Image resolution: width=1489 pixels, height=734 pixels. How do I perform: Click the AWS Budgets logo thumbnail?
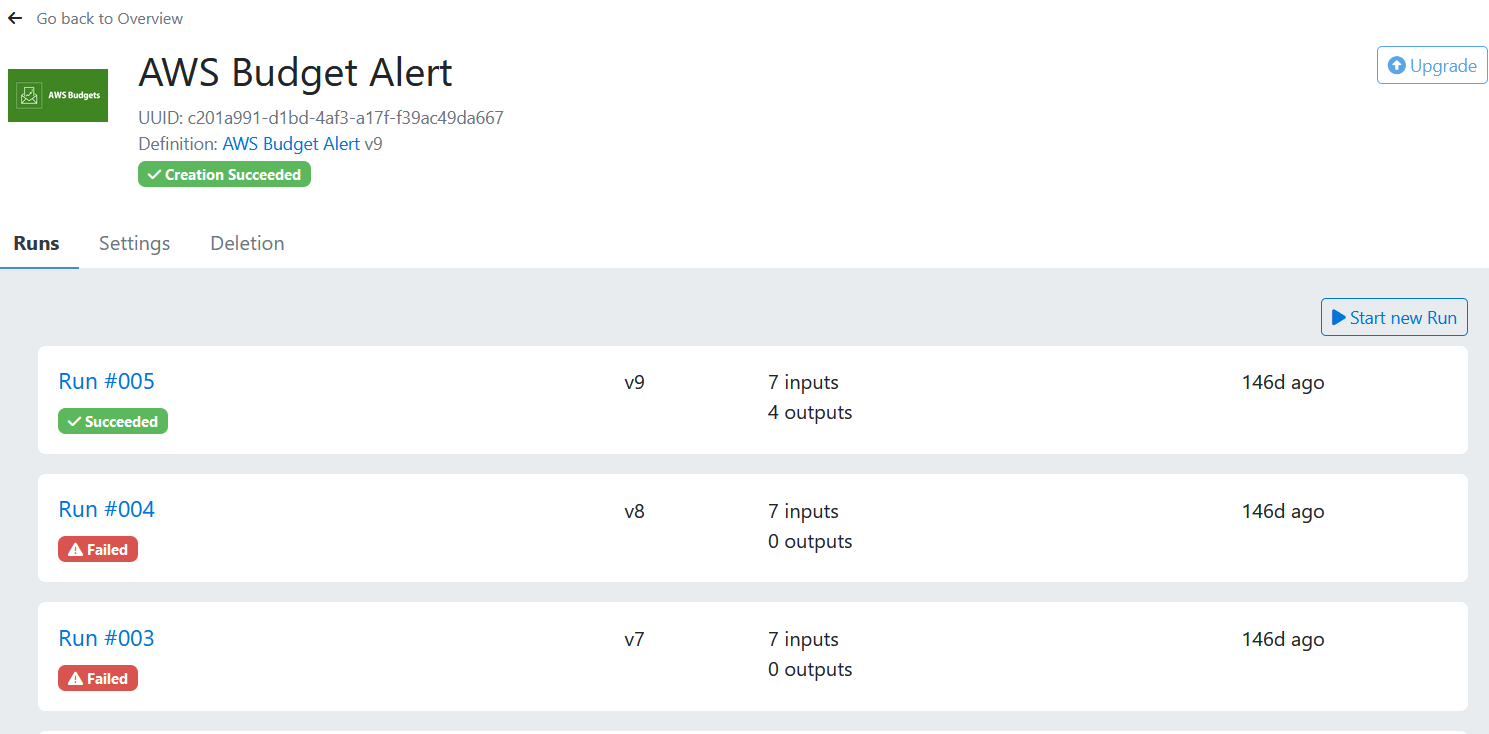click(58, 95)
